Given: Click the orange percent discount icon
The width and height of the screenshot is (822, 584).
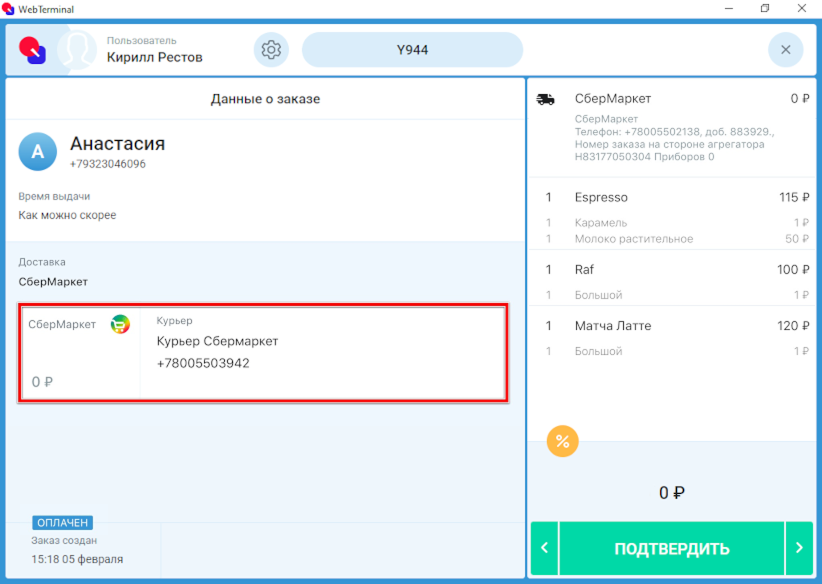Looking at the screenshot, I should 563,441.
